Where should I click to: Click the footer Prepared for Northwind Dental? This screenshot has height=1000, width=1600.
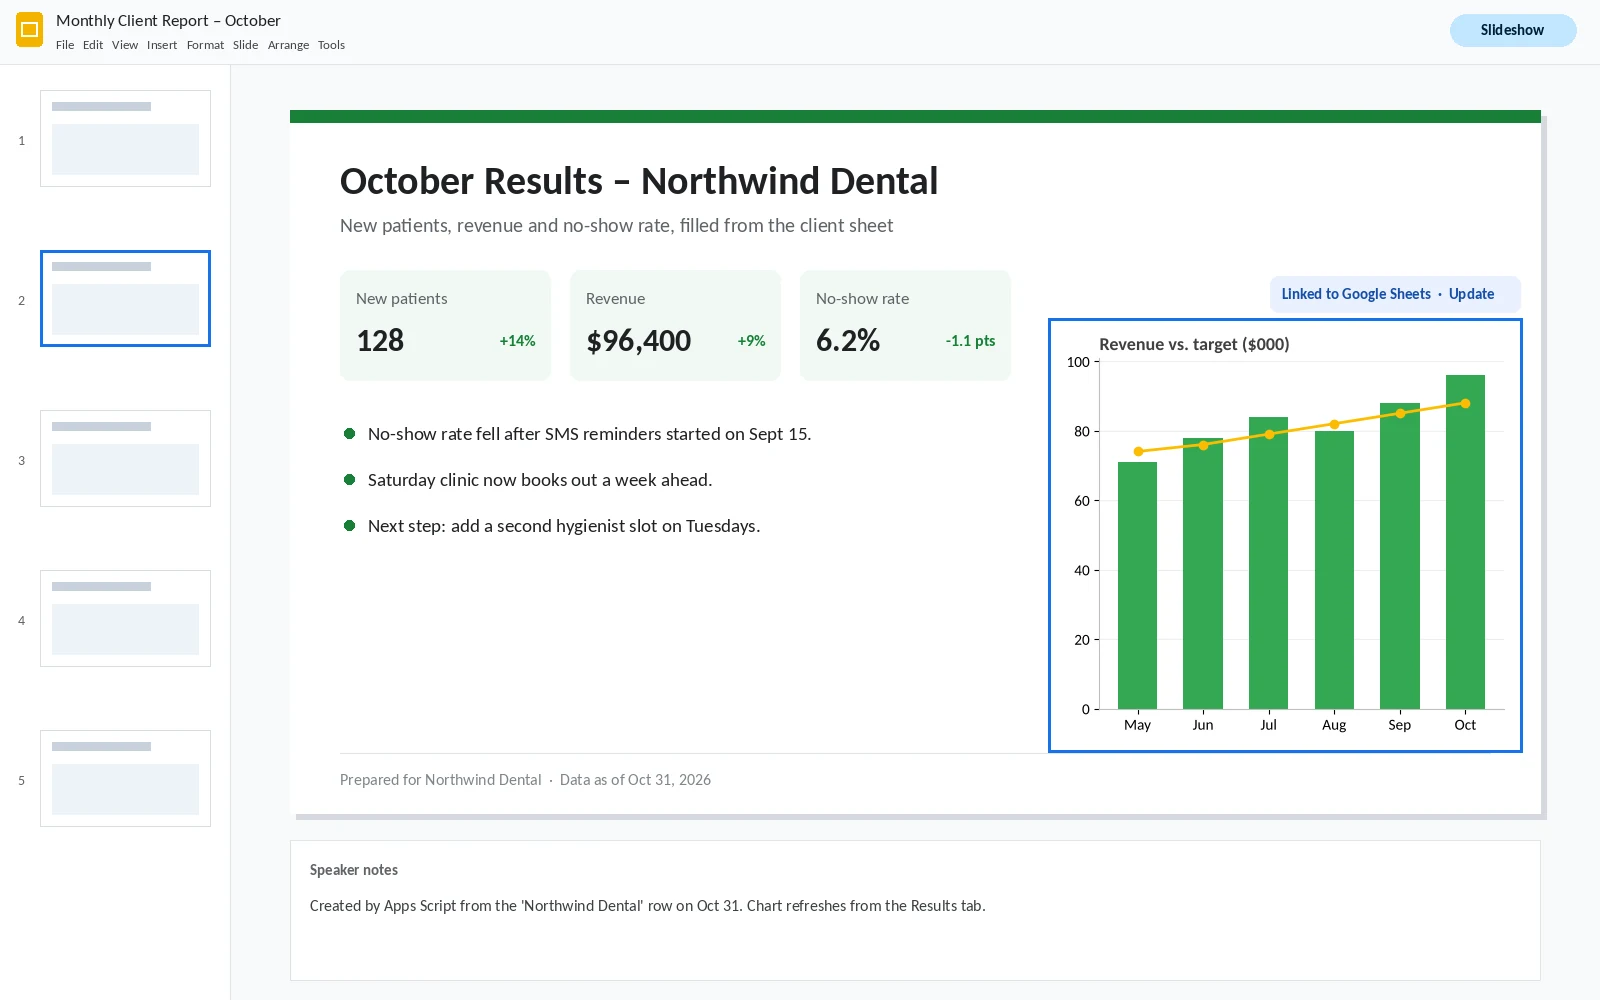(x=440, y=780)
